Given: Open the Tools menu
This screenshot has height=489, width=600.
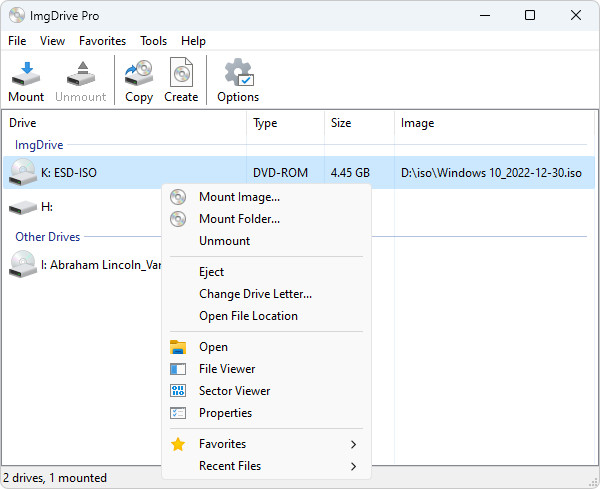Looking at the screenshot, I should coord(153,41).
